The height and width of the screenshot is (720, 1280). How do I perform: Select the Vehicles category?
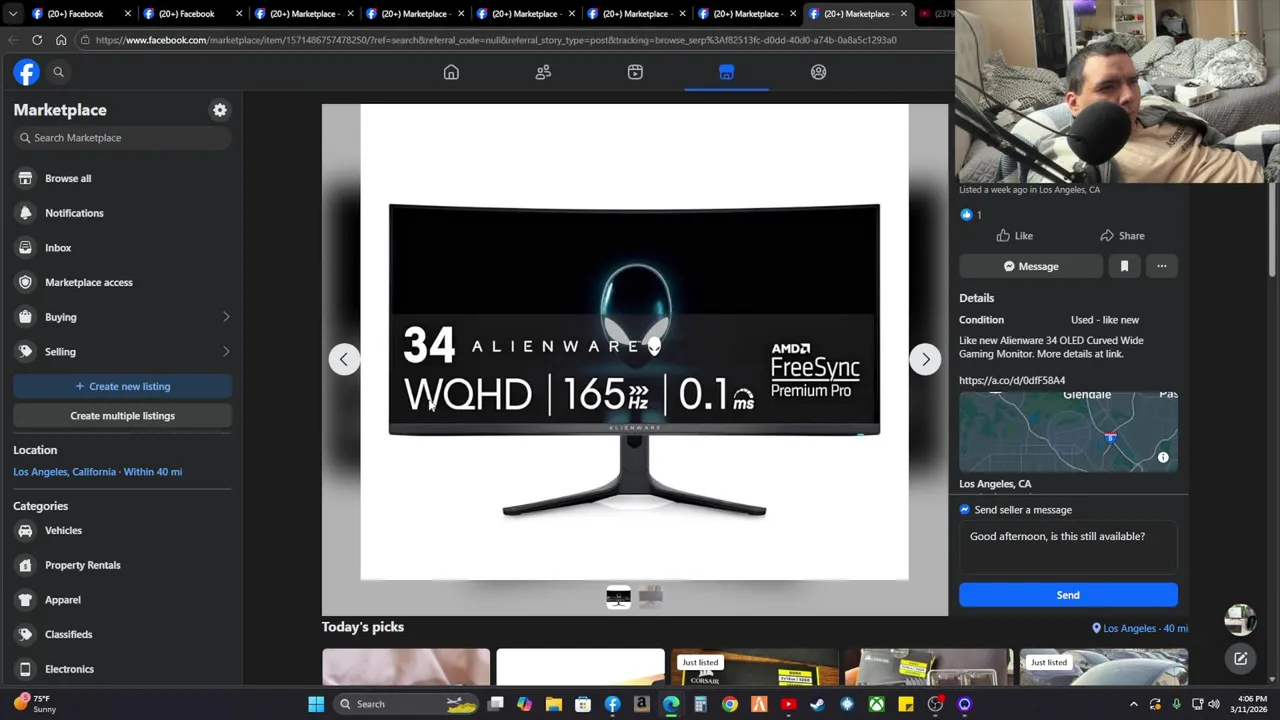[x=122, y=531]
